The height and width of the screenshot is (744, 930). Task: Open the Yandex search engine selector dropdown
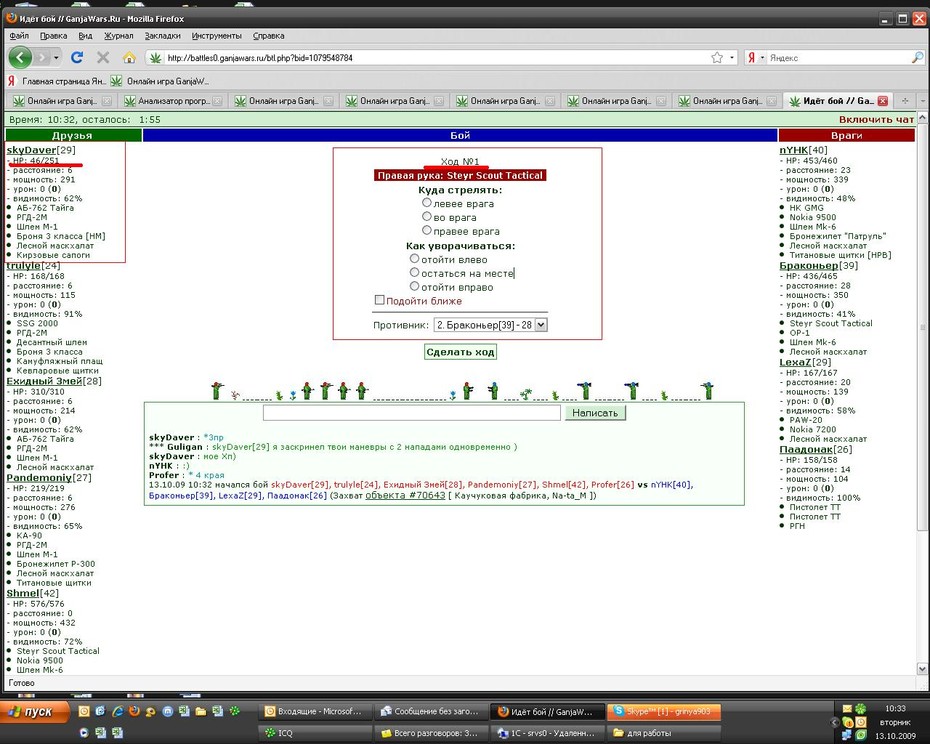[x=755, y=58]
